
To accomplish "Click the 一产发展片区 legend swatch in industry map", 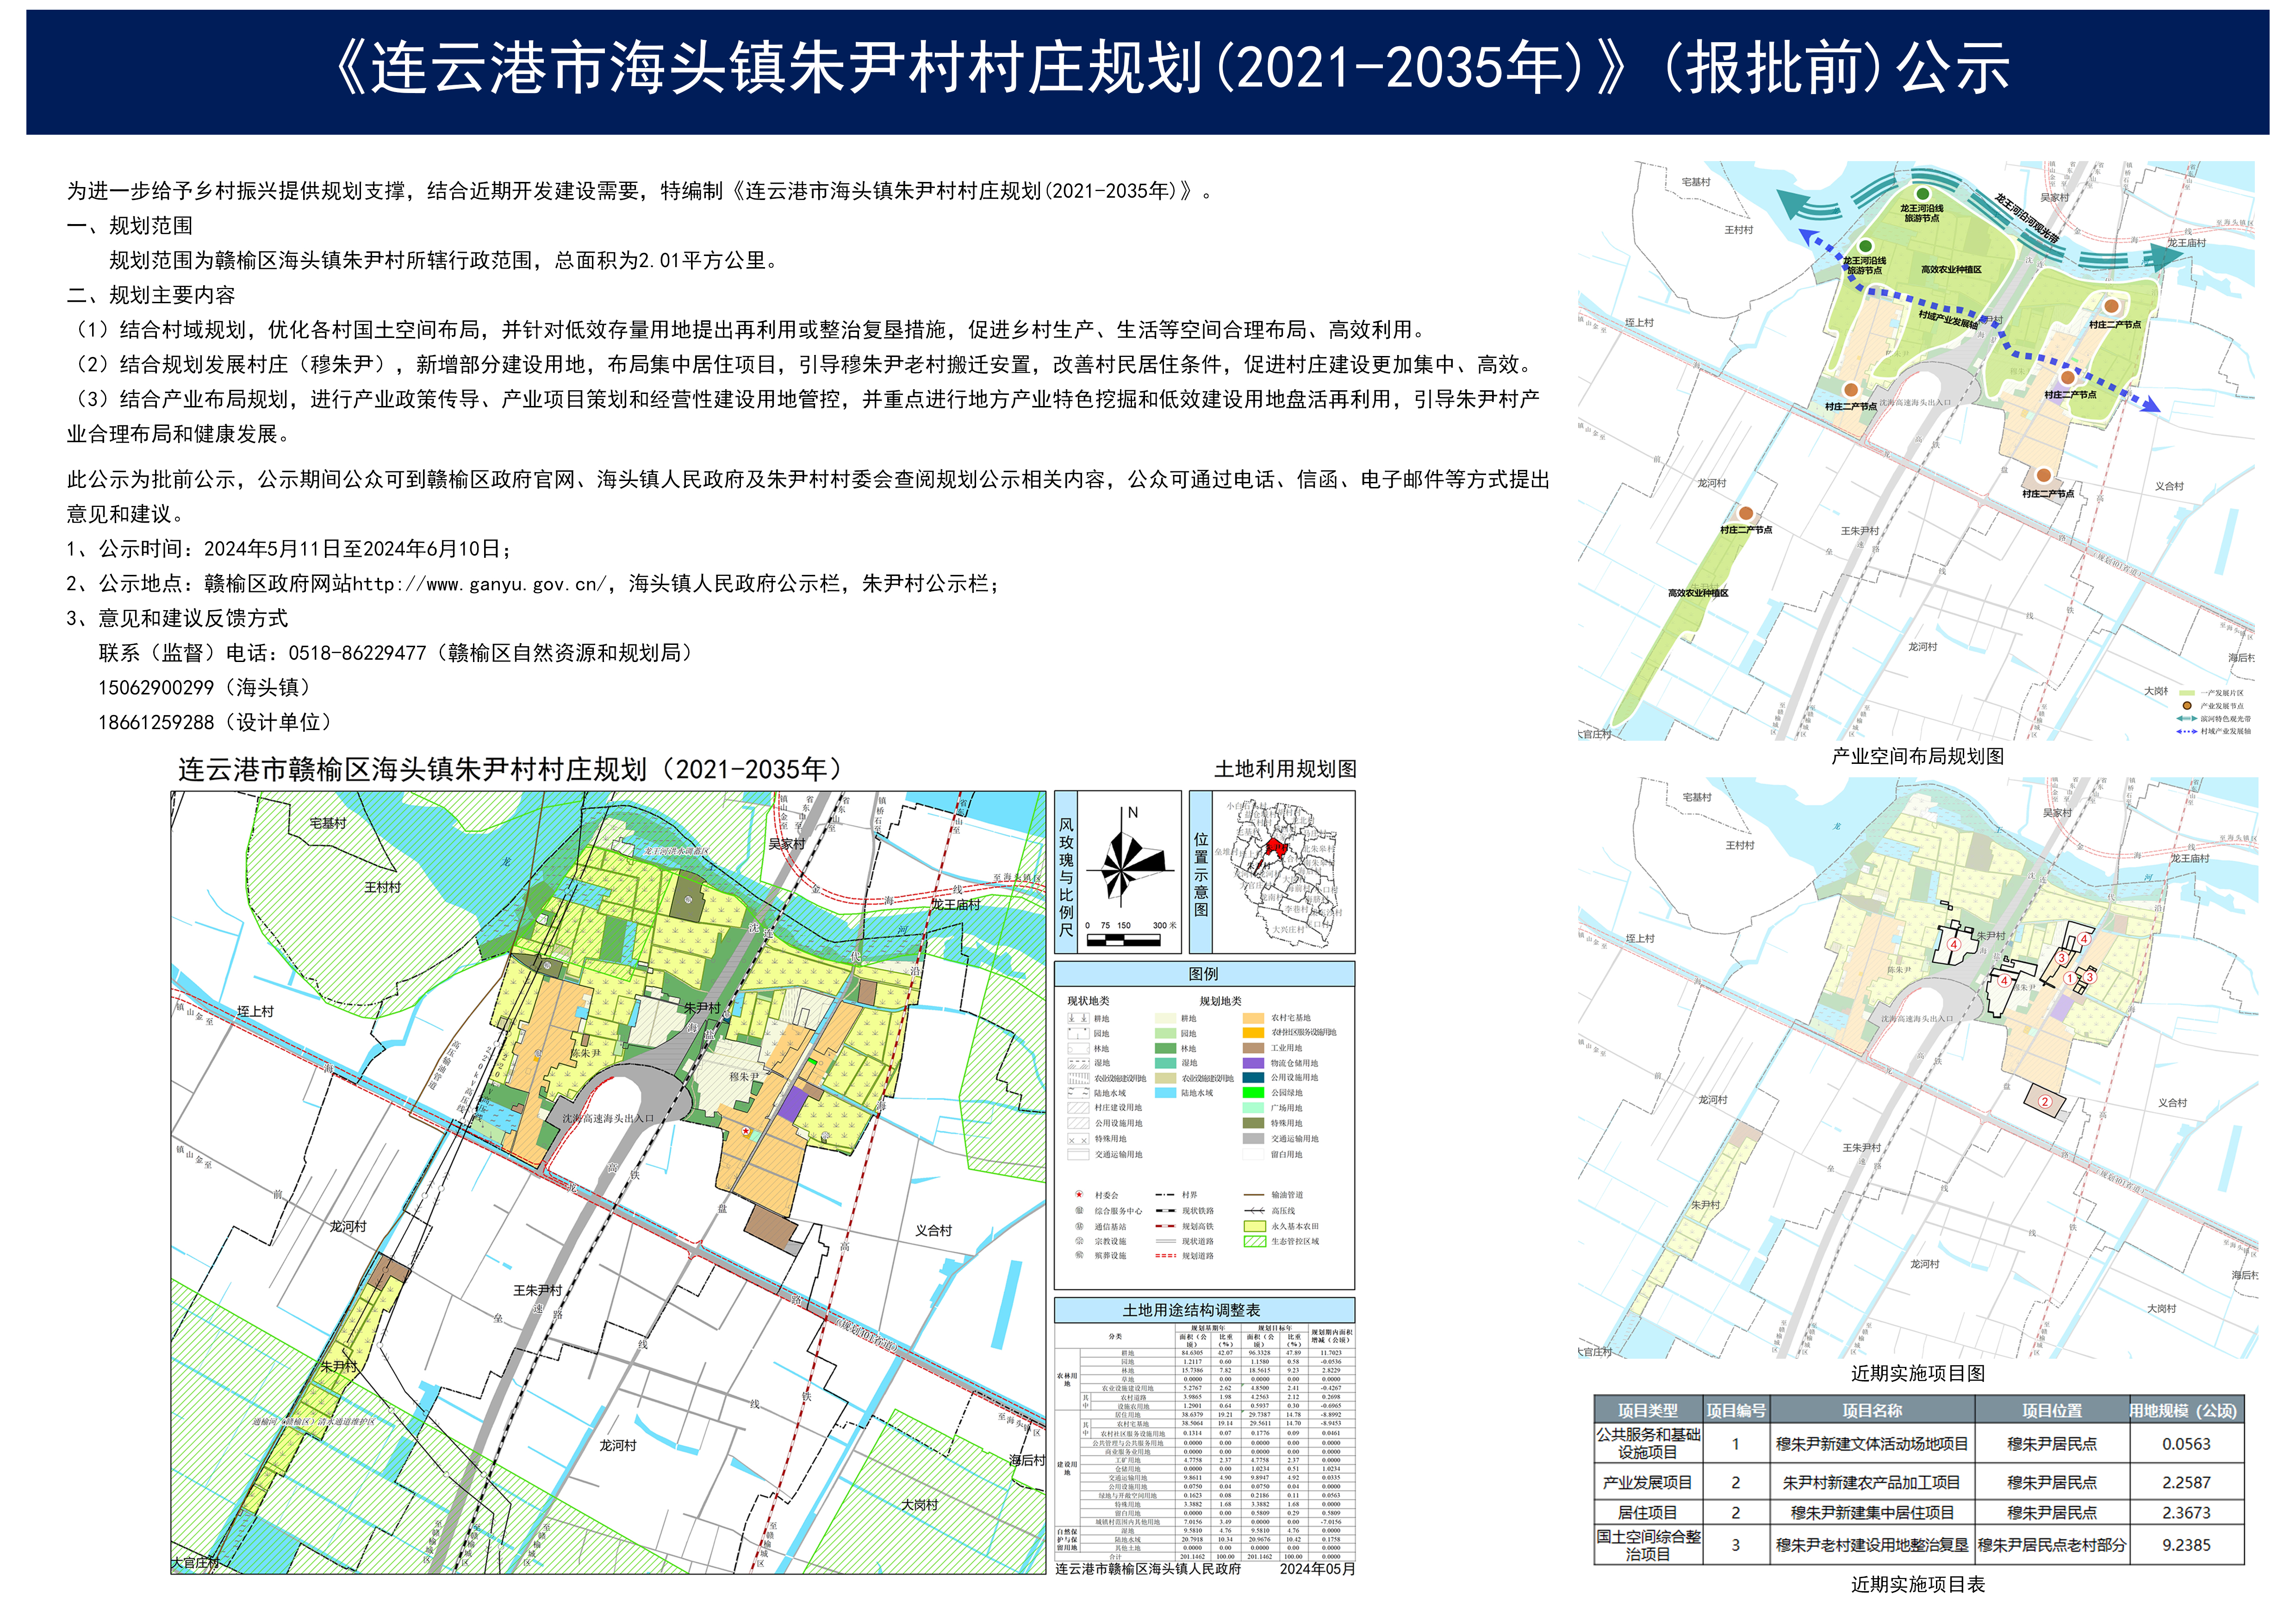I will click(x=2187, y=693).
